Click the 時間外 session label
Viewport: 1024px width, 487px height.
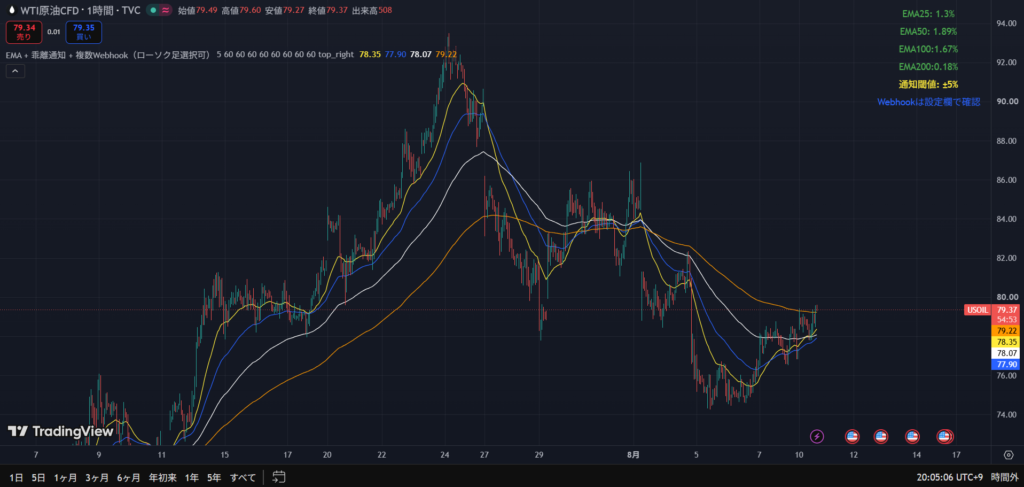pos(1003,477)
